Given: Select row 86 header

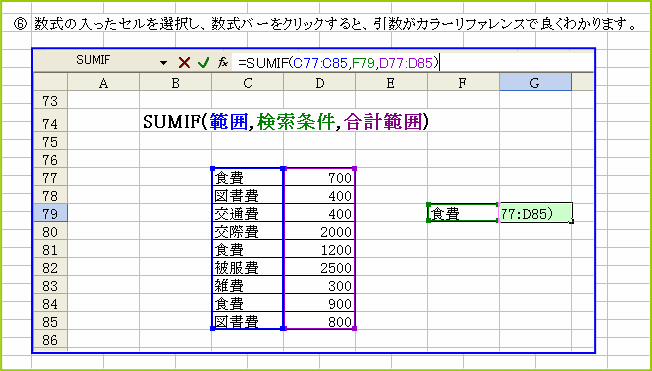Looking at the screenshot, I should click(50, 340).
